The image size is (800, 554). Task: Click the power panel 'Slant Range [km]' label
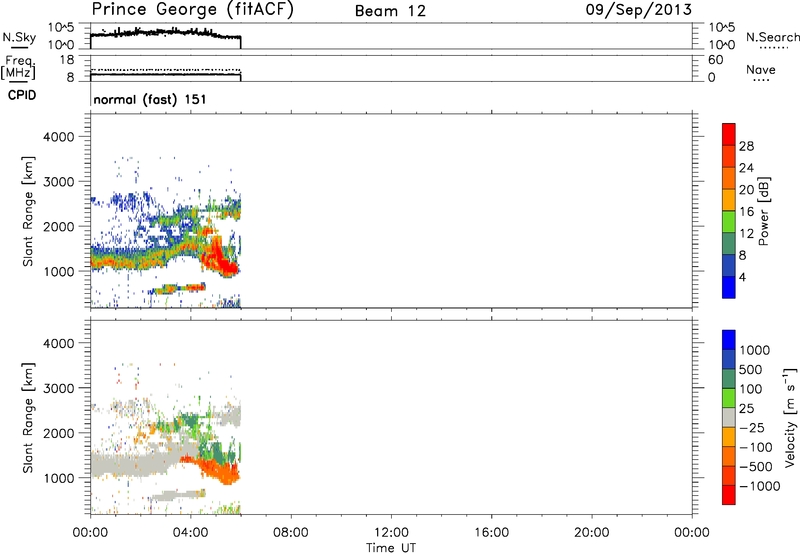pos(28,211)
